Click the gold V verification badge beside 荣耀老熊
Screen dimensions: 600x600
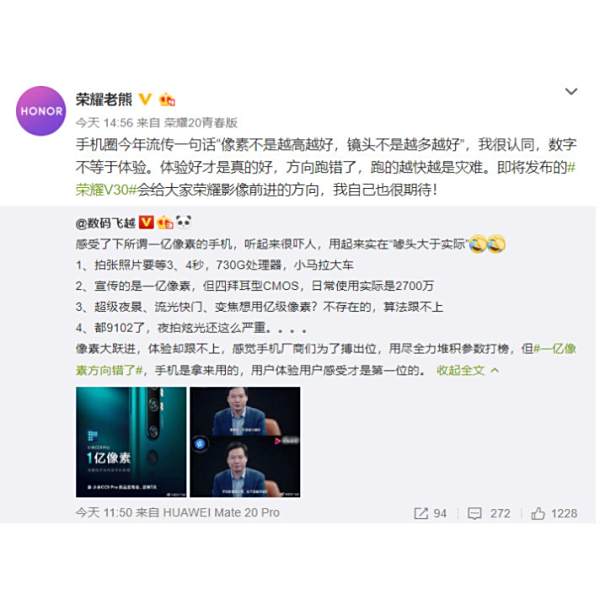[145, 100]
